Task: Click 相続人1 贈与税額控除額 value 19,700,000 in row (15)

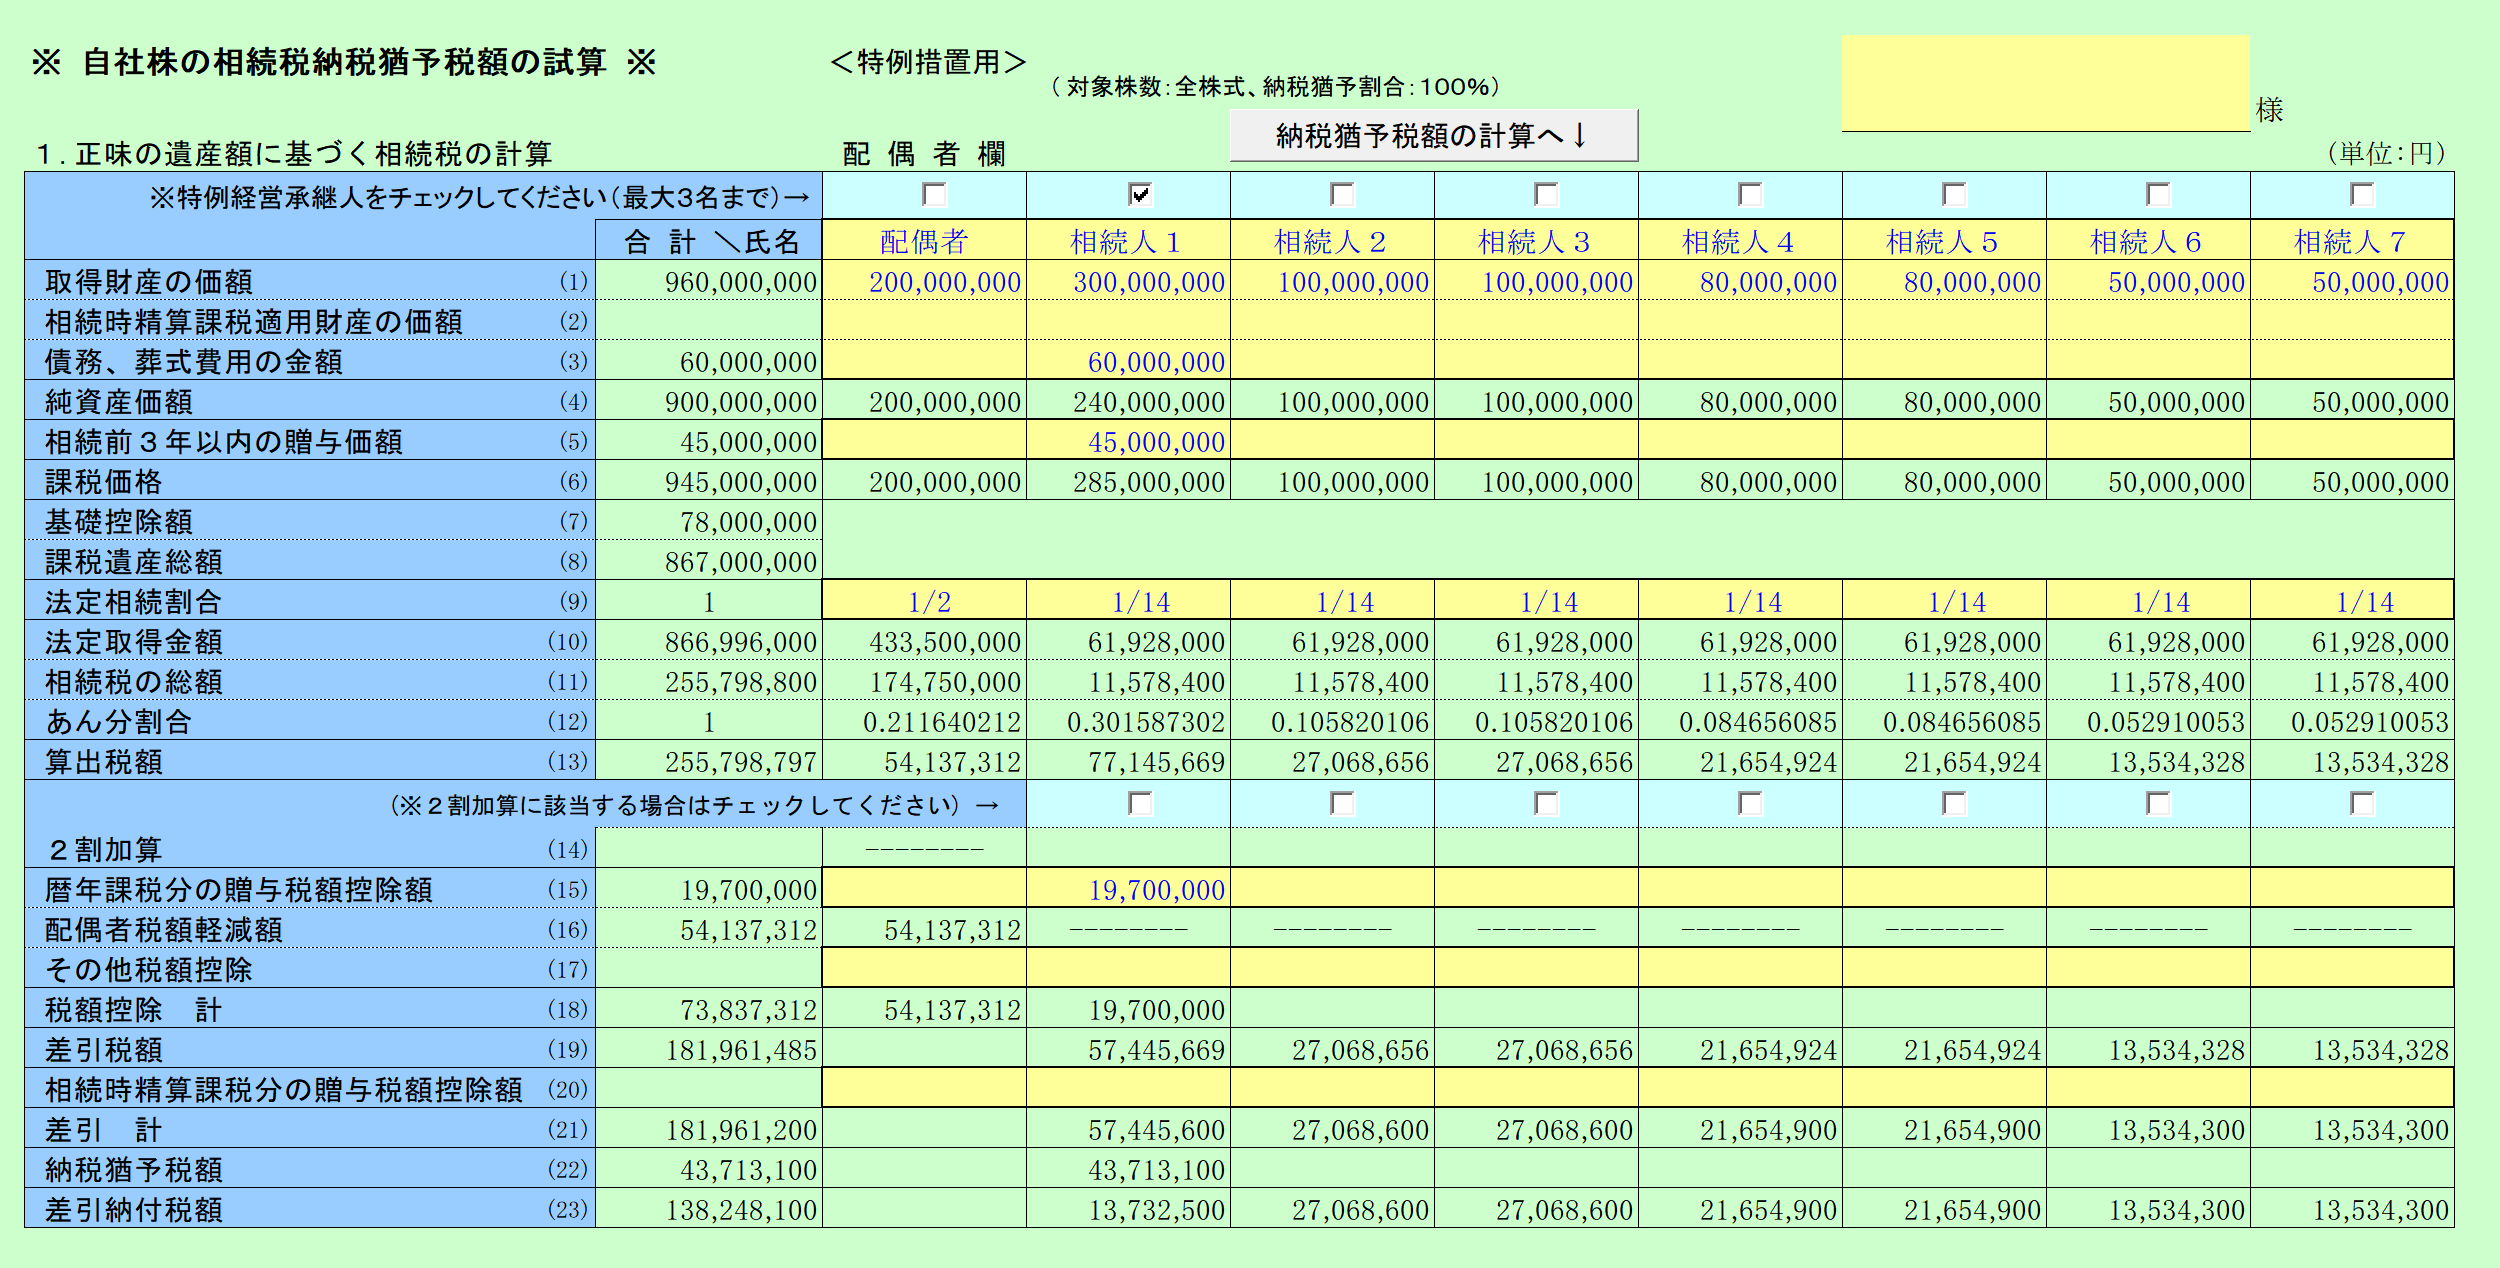Action: (x=1128, y=889)
